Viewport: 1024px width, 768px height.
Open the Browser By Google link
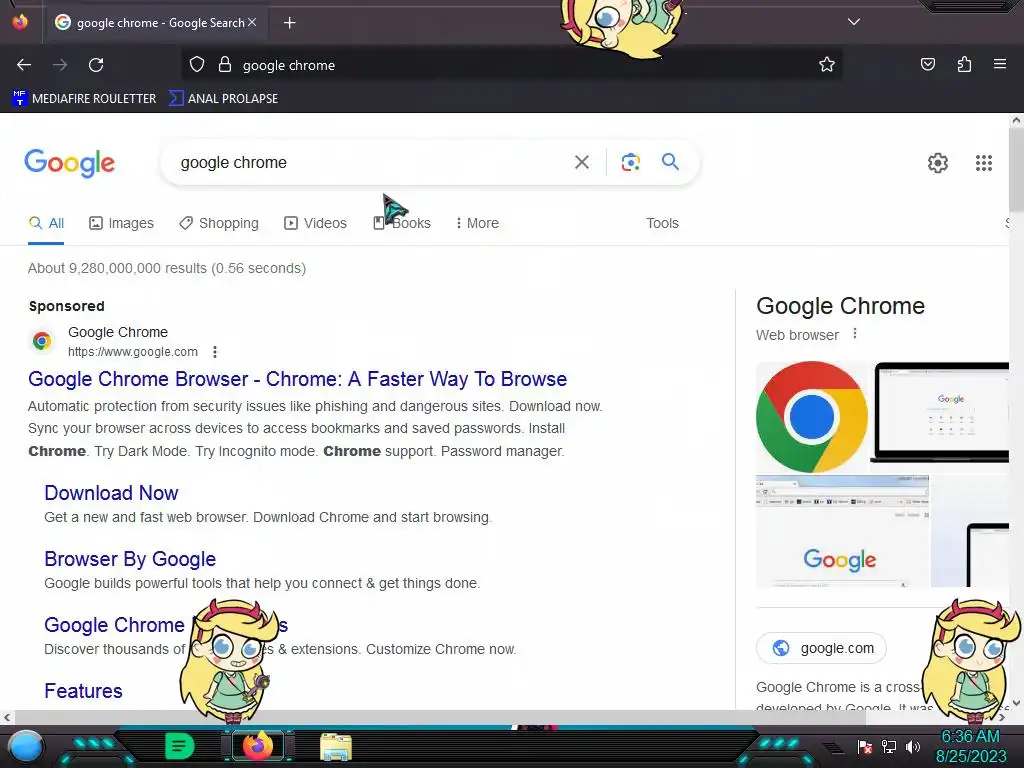[x=130, y=559]
